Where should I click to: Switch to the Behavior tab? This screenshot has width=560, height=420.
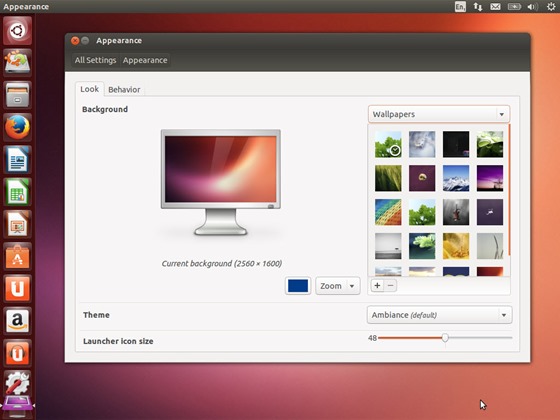[124, 89]
